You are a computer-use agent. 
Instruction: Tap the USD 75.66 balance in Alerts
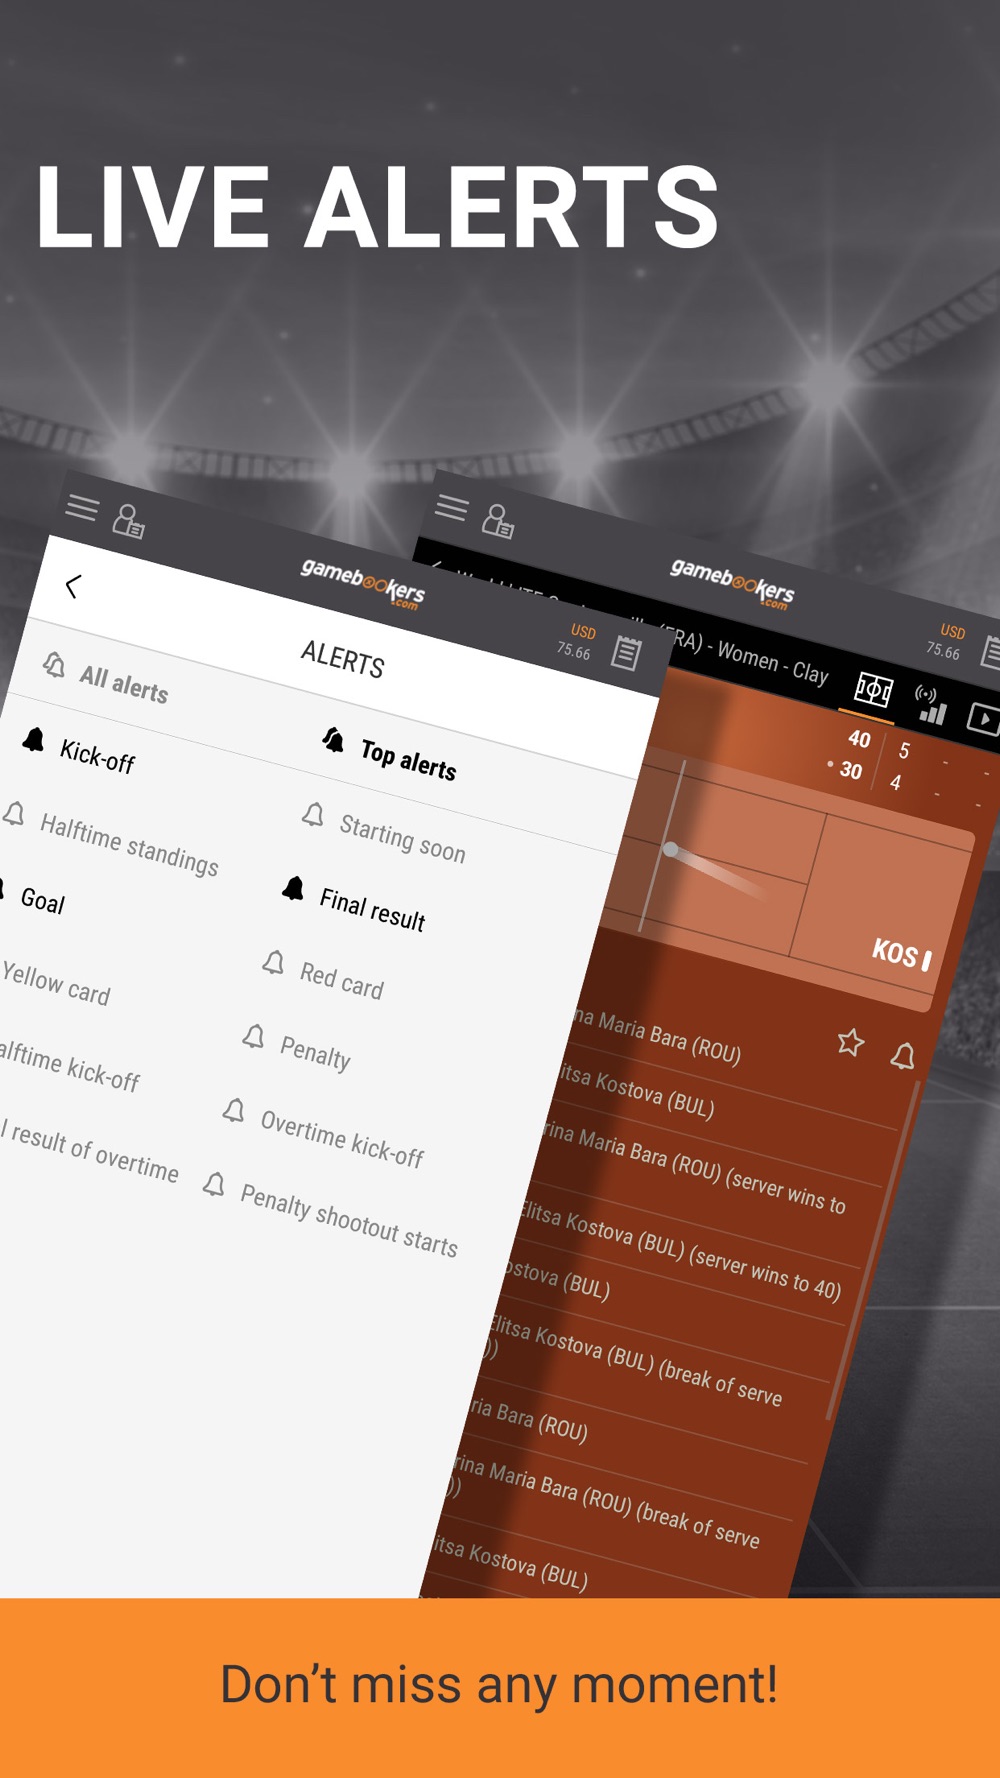577,642
